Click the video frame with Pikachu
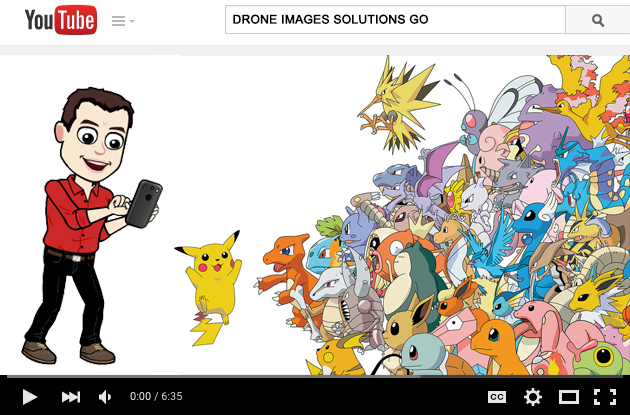This screenshot has width=630, height=415. pyautogui.click(x=315, y=215)
